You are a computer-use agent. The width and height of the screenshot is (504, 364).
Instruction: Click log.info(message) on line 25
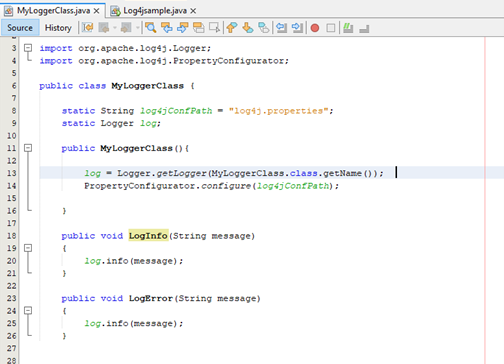point(134,323)
